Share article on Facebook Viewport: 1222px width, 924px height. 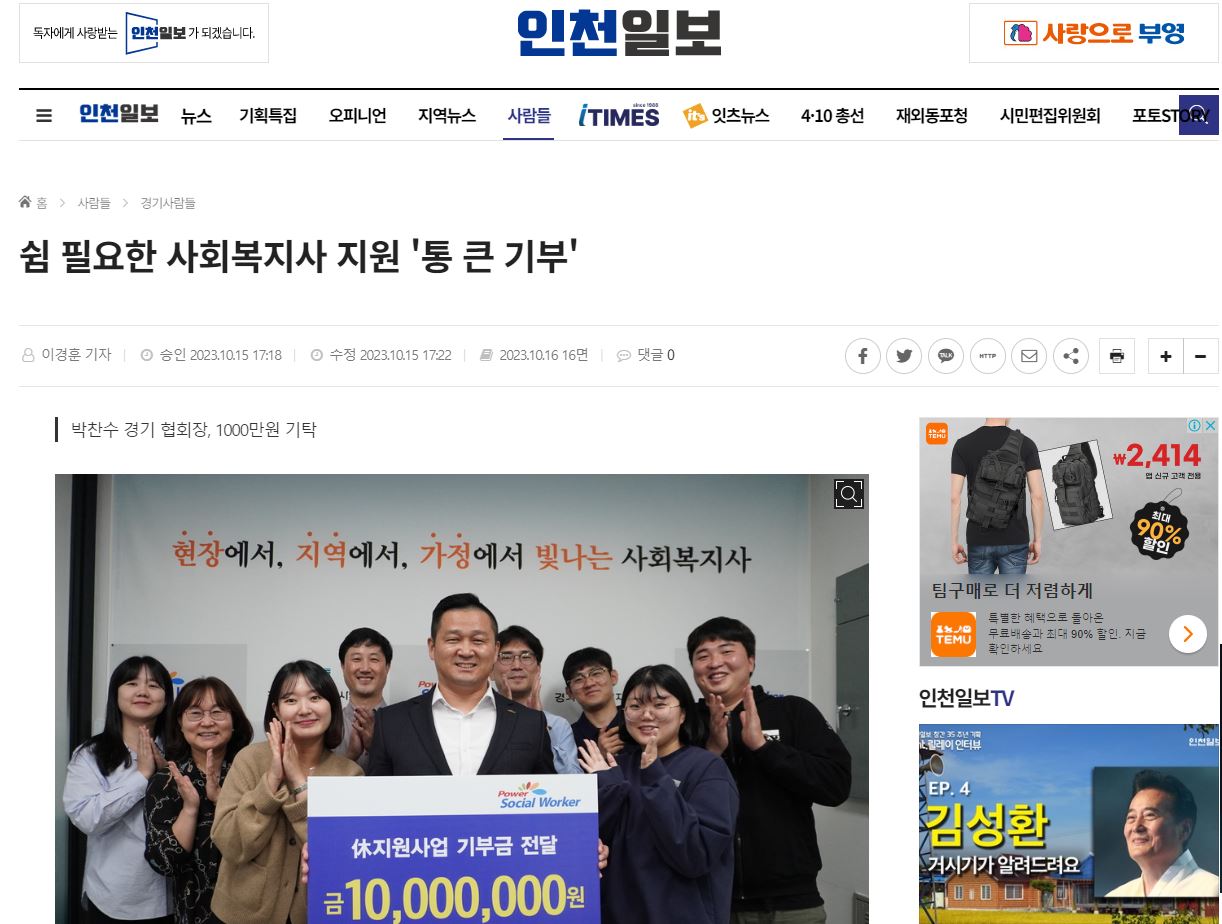pyautogui.click(x=862, y=356)
